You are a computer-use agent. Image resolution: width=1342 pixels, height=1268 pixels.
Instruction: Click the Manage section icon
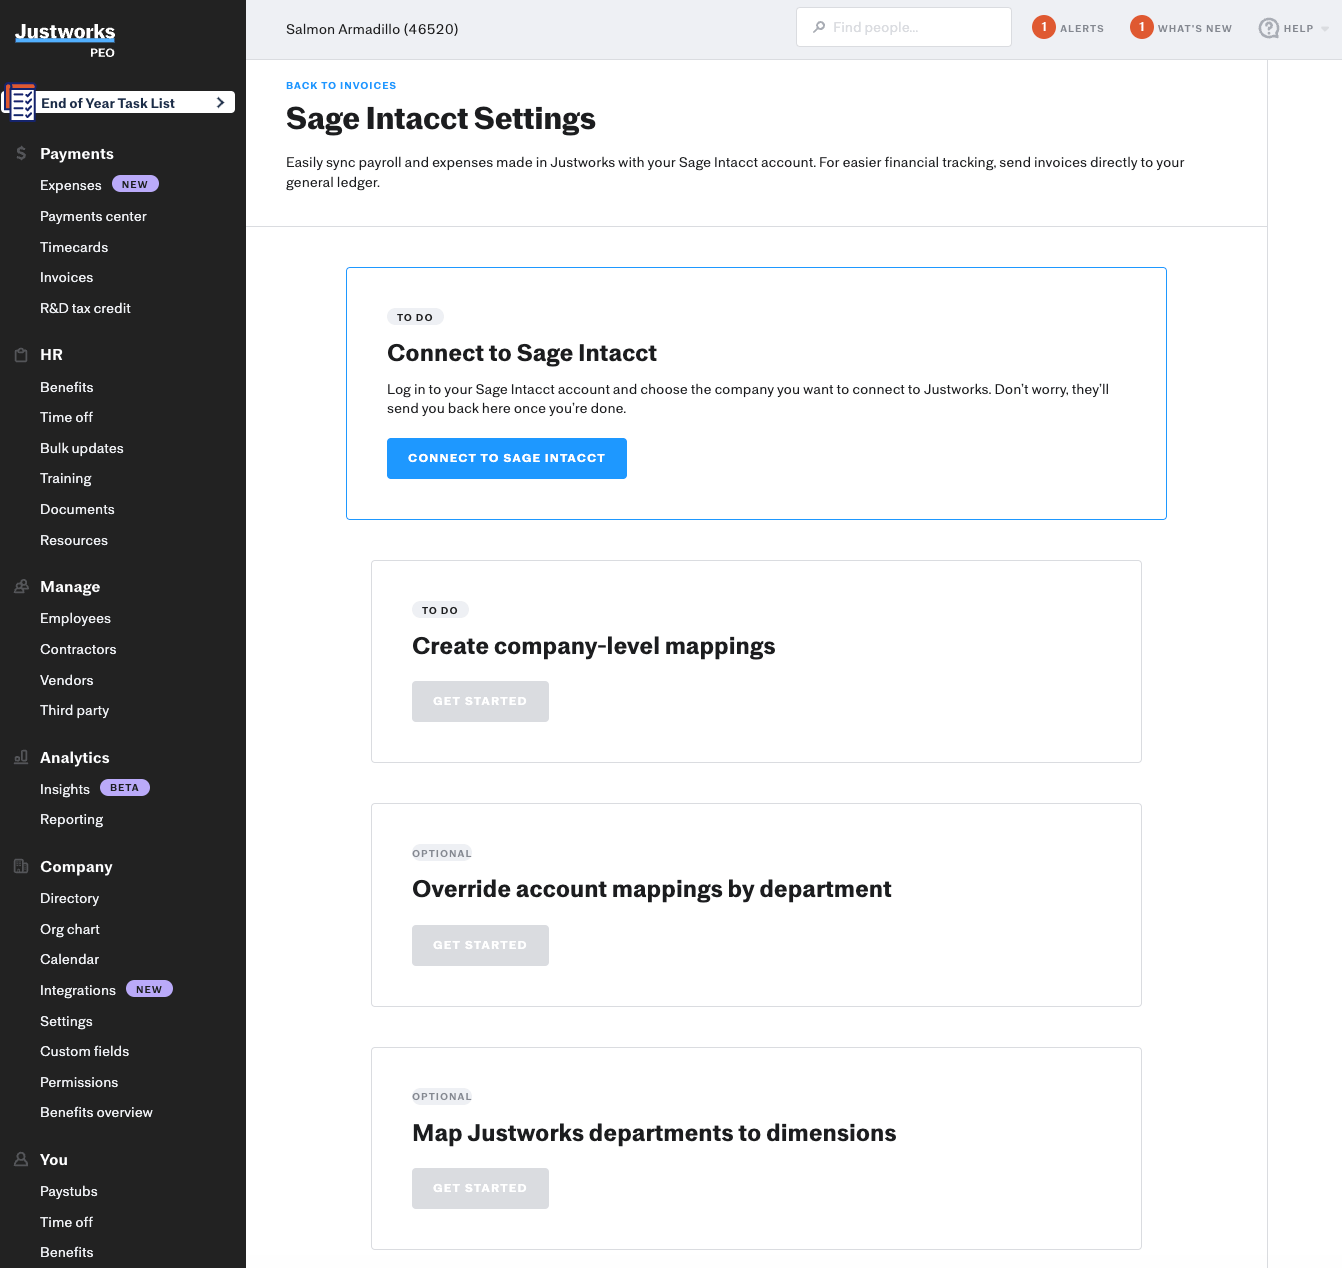pos(20,587)
